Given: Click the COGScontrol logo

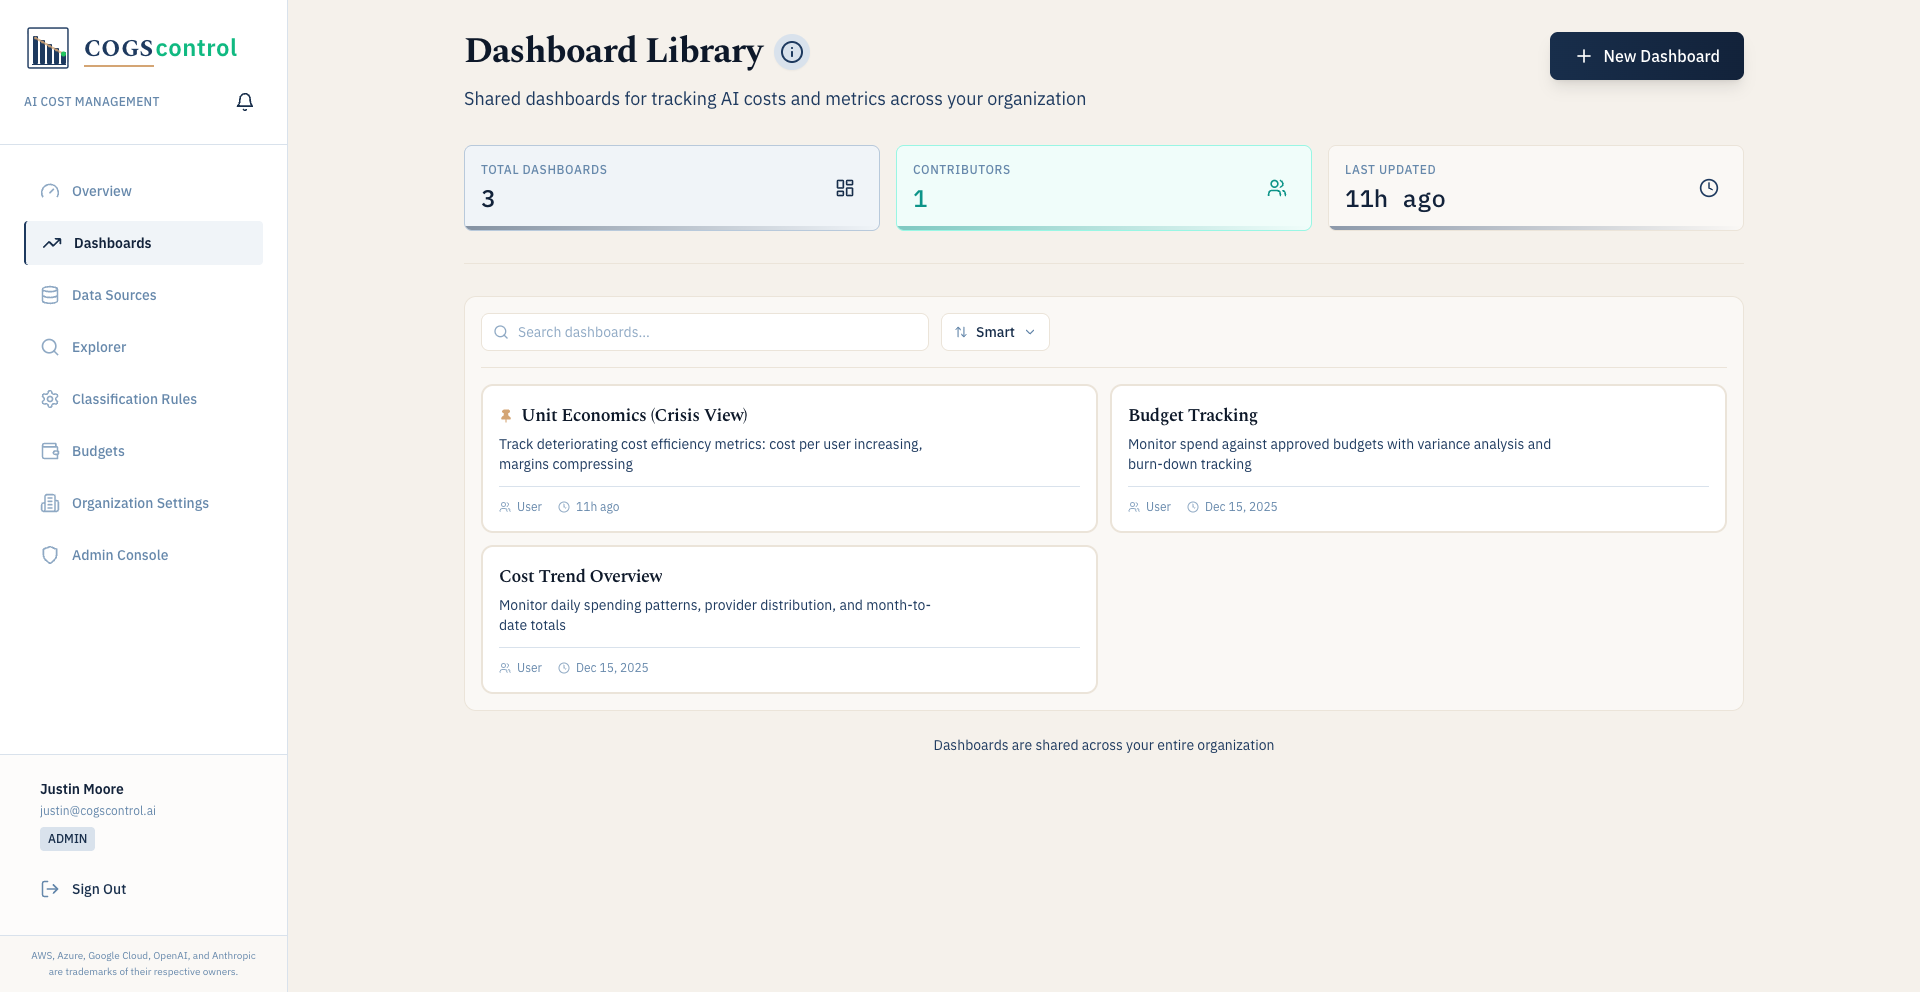Looking at the screenshot, I should click(x=130, y=47).
